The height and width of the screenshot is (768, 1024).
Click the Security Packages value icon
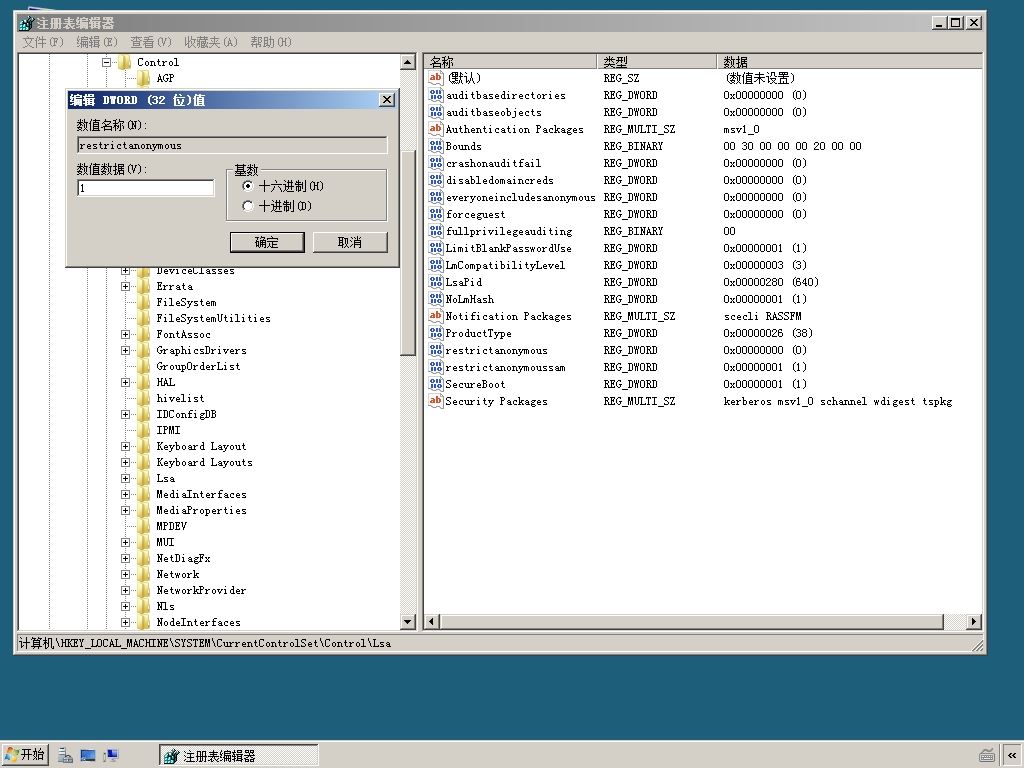pos(436,401)
